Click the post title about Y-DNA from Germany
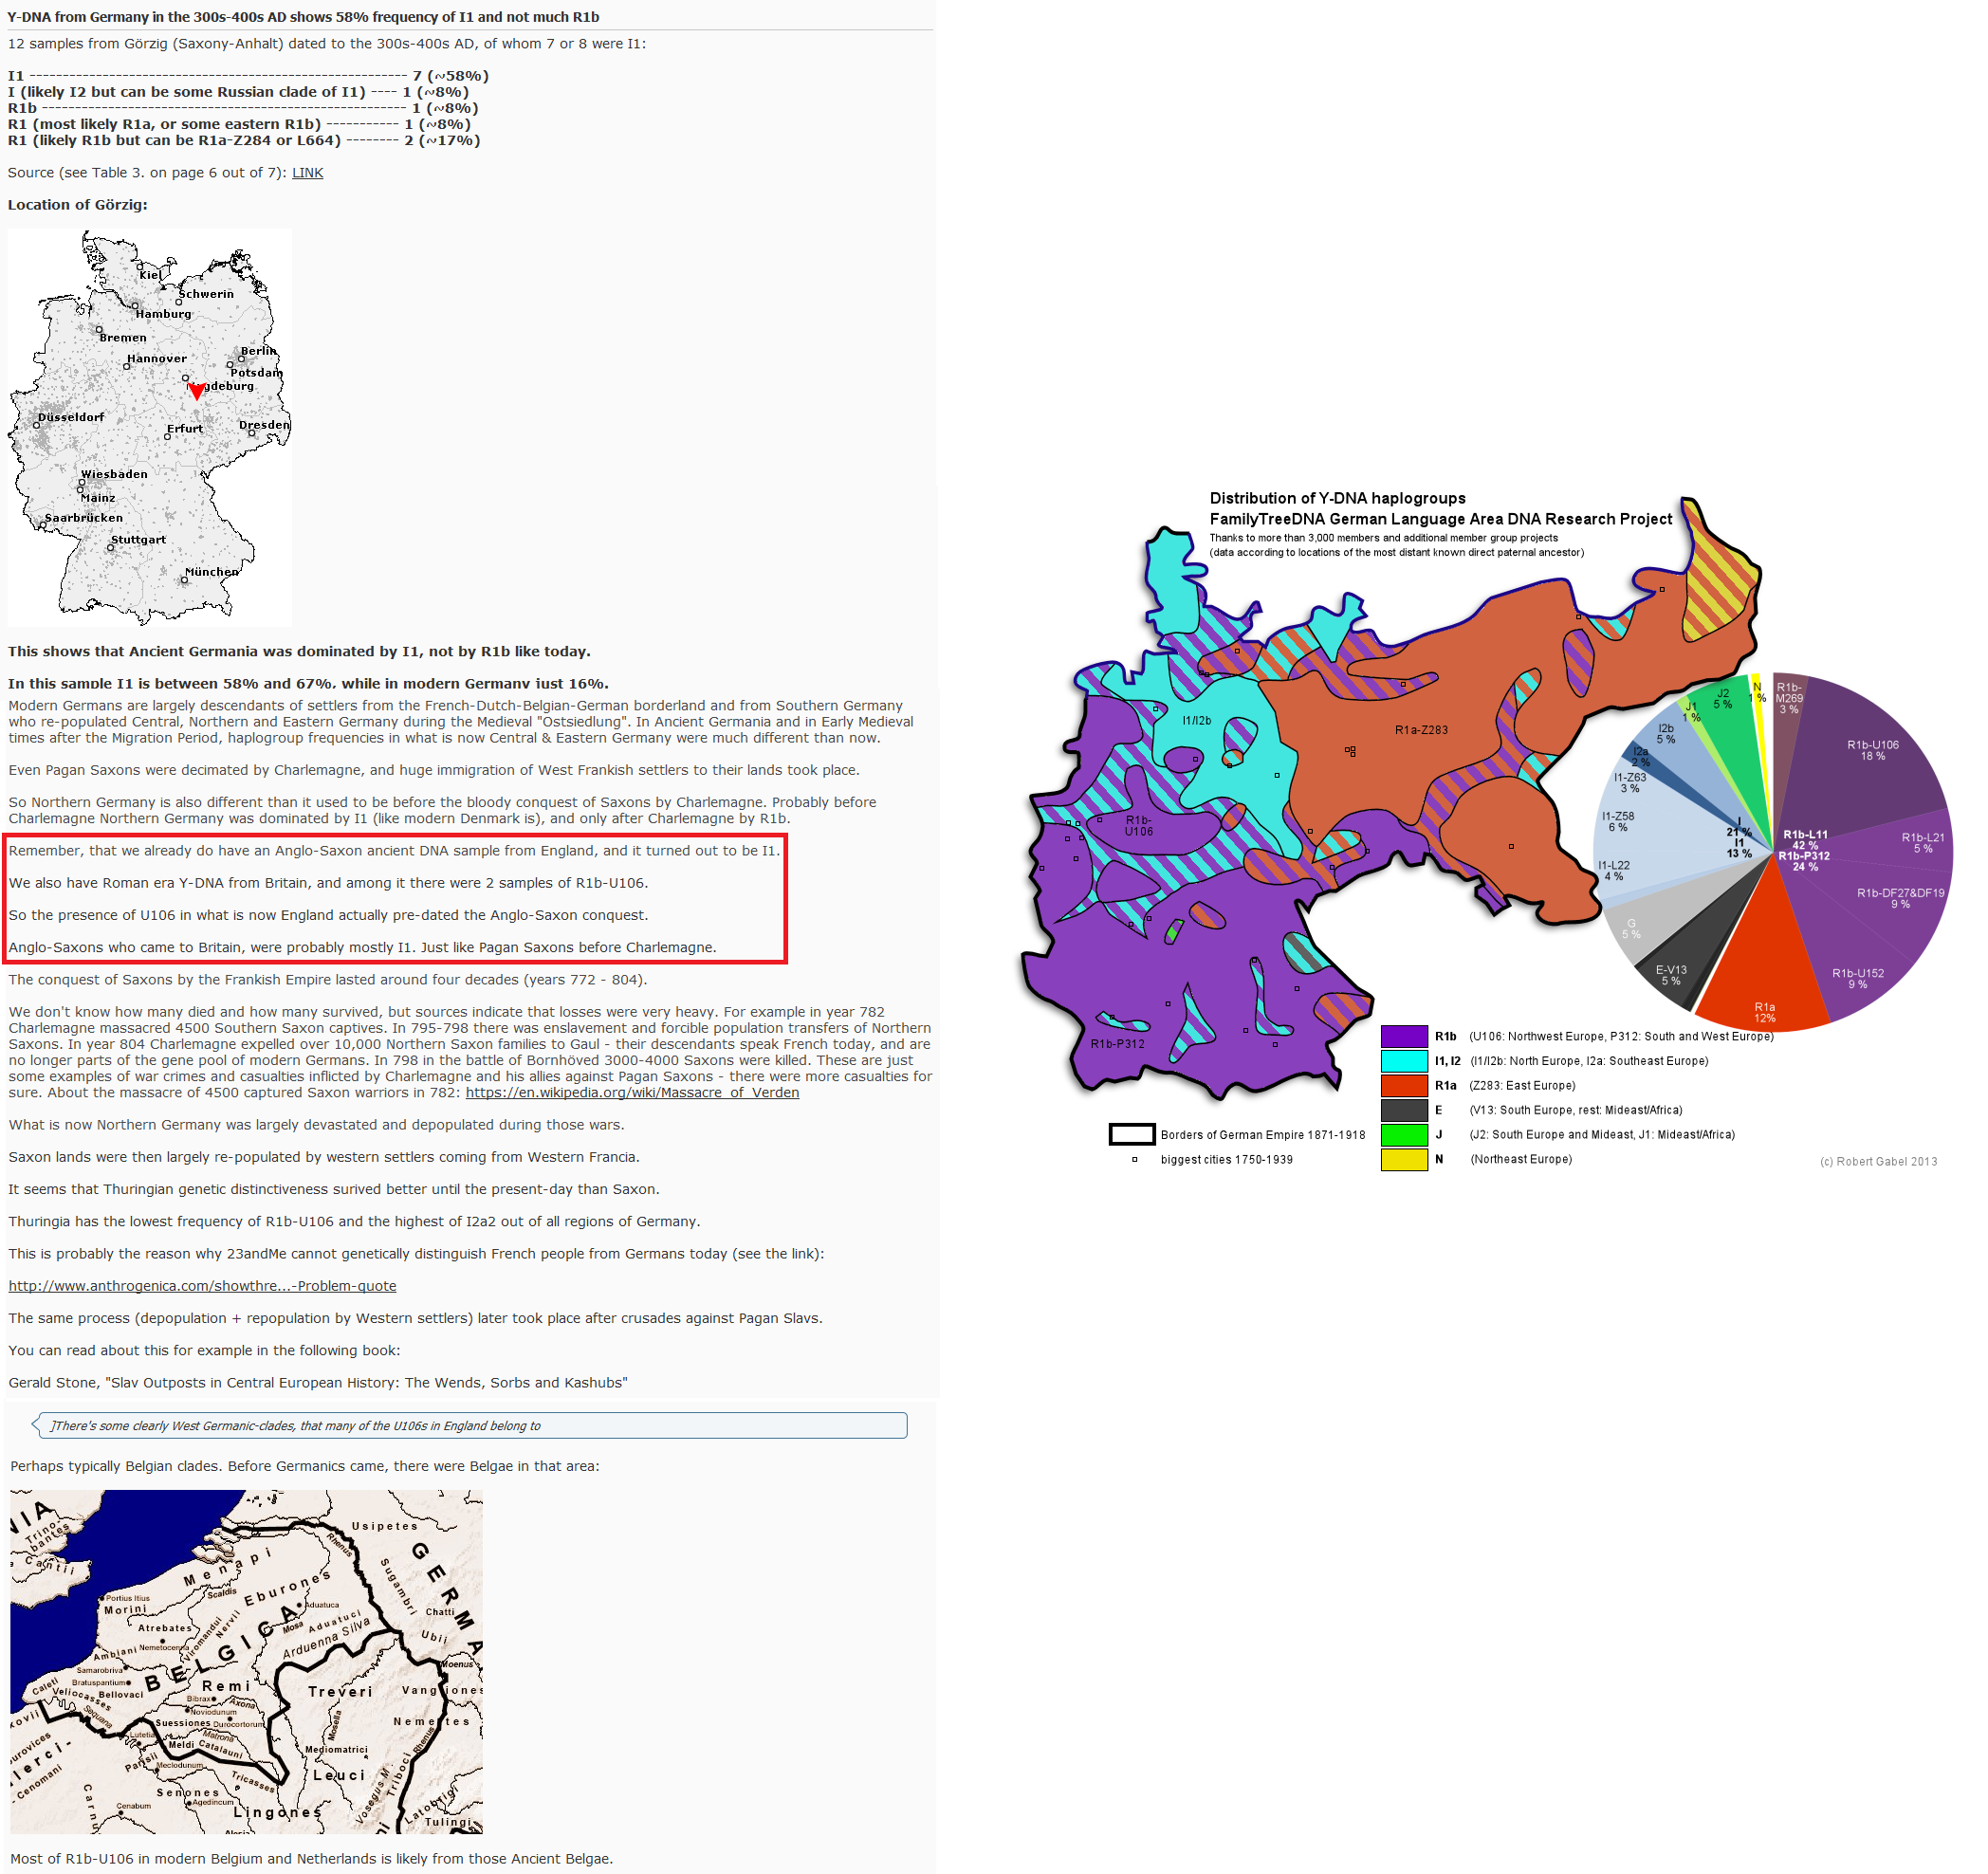The width and height of the screenshot is (1988, 1874). click(x=303, y=17)
